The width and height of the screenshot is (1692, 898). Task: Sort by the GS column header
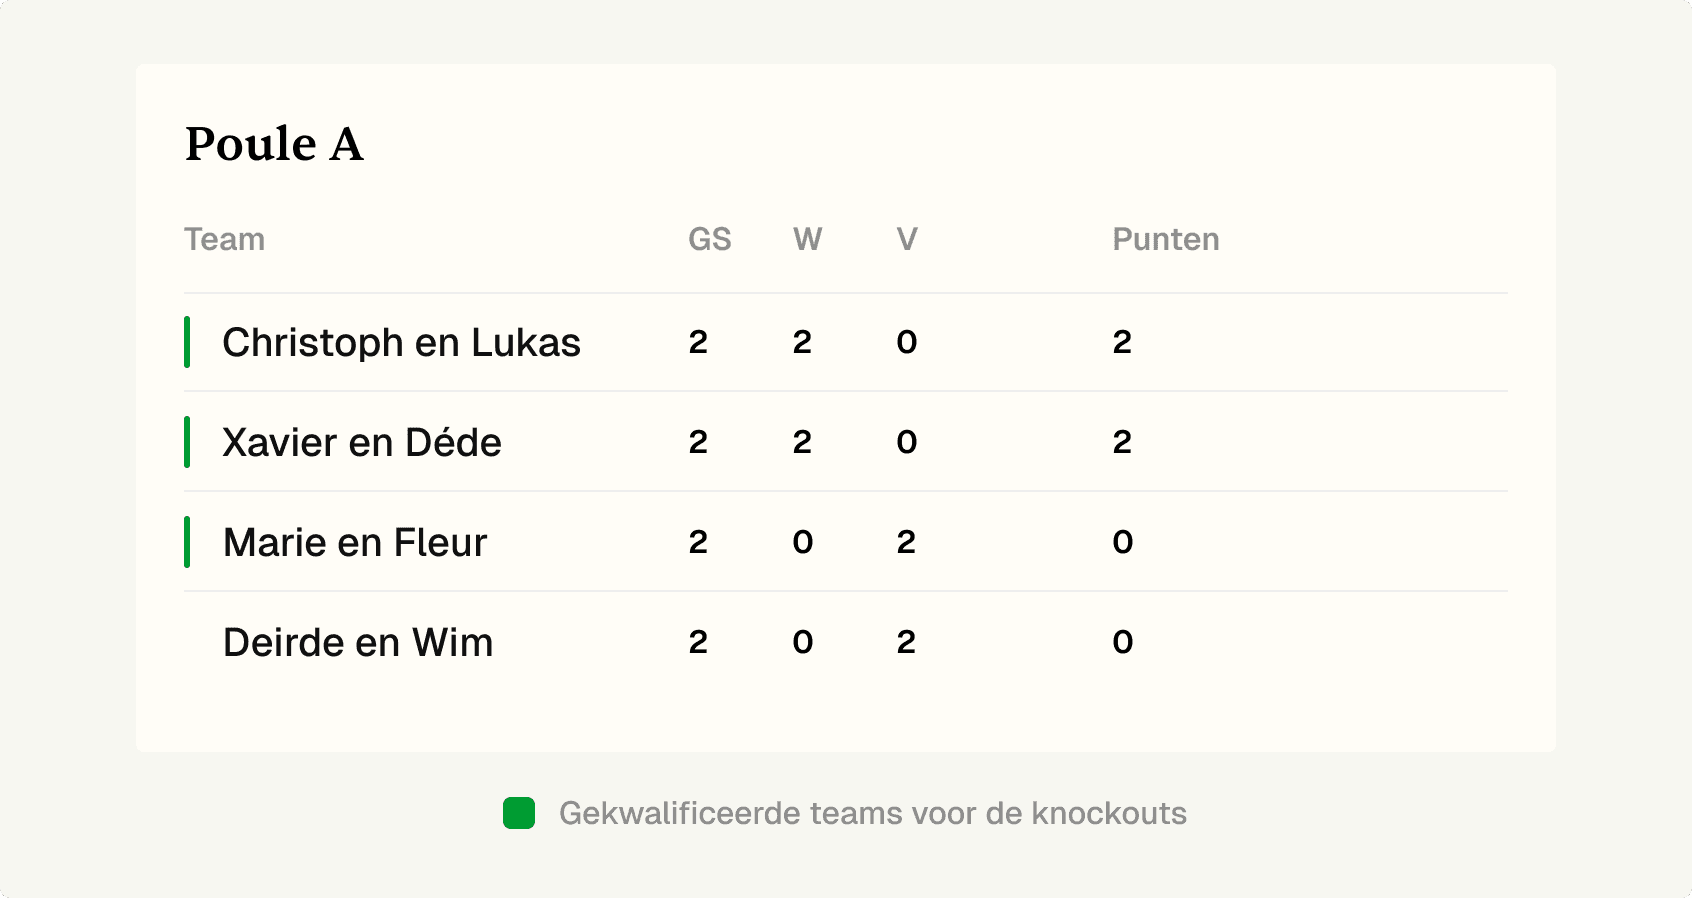pyautogui.click(x=710, y=239)
